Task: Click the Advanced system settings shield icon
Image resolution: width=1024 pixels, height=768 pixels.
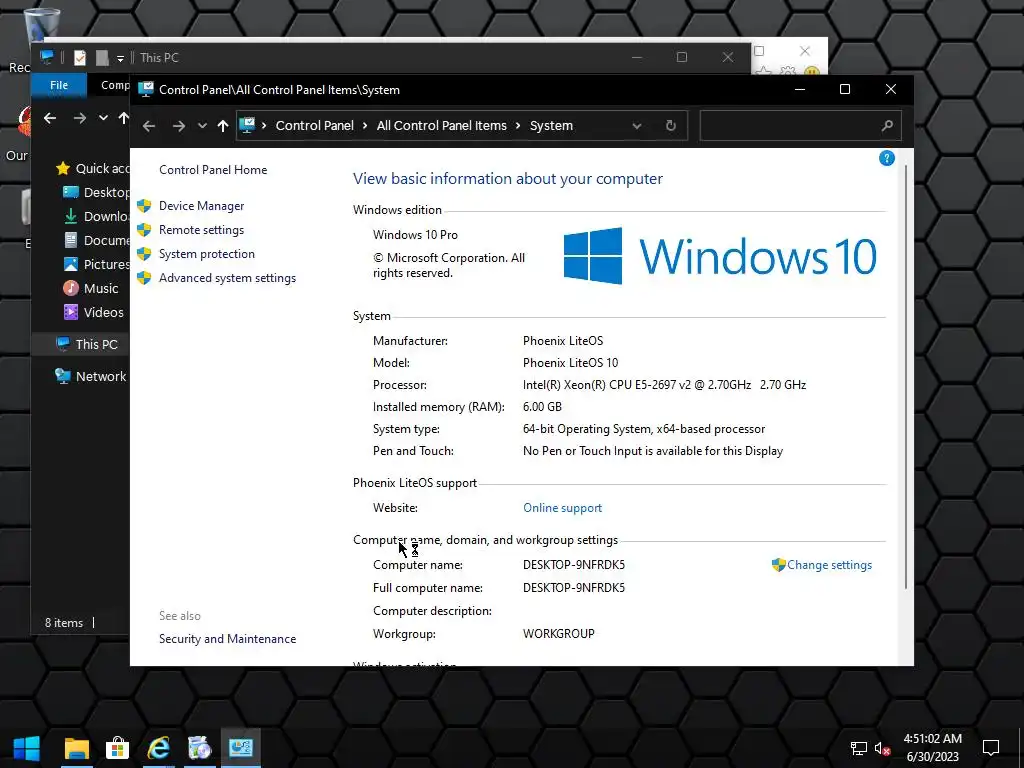Action: (x=144, y=278)
